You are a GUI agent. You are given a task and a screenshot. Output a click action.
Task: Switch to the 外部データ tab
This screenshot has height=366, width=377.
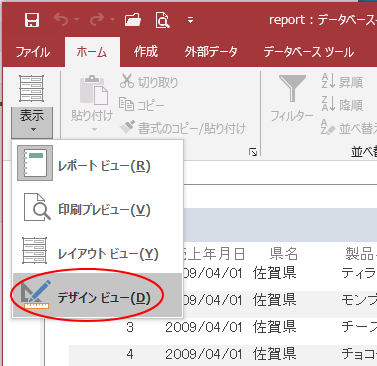coord(211,52)
